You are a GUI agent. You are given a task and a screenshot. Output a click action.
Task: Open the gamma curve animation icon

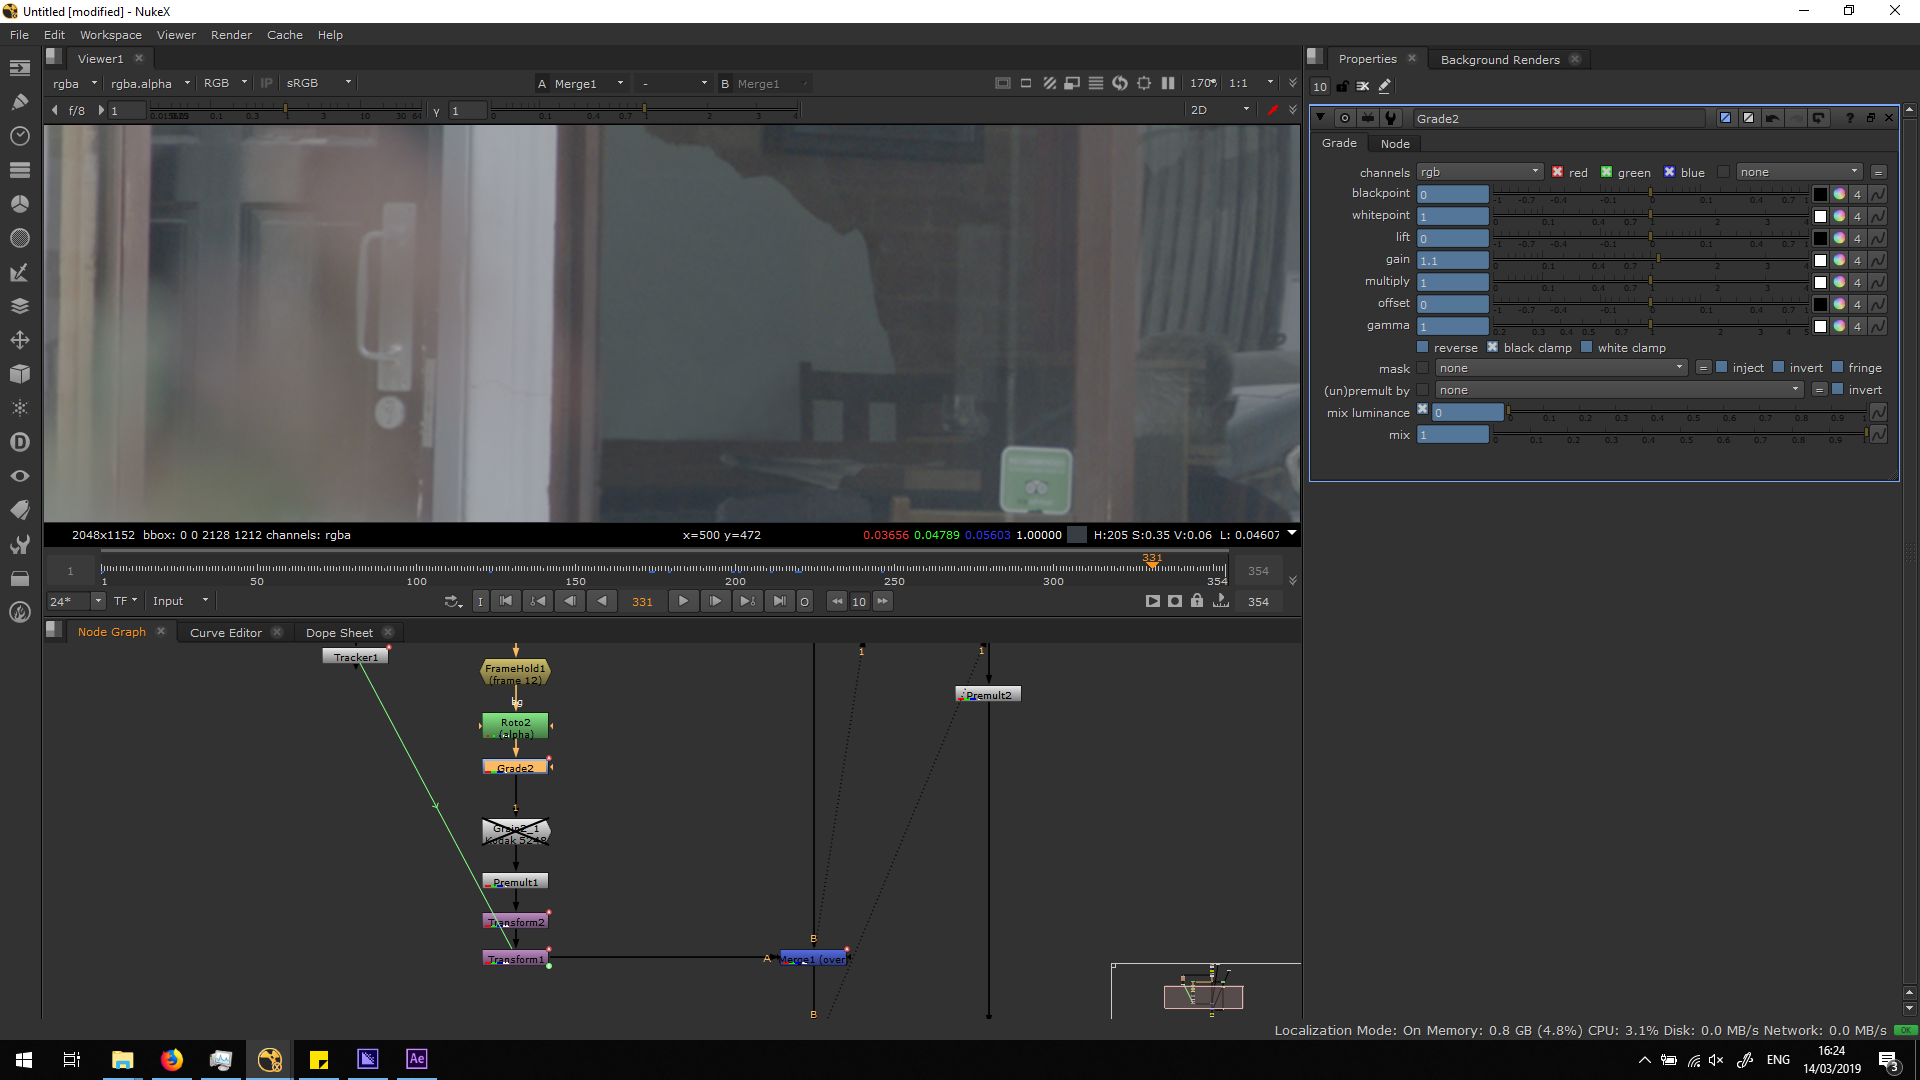click(x=1878, y=326)
